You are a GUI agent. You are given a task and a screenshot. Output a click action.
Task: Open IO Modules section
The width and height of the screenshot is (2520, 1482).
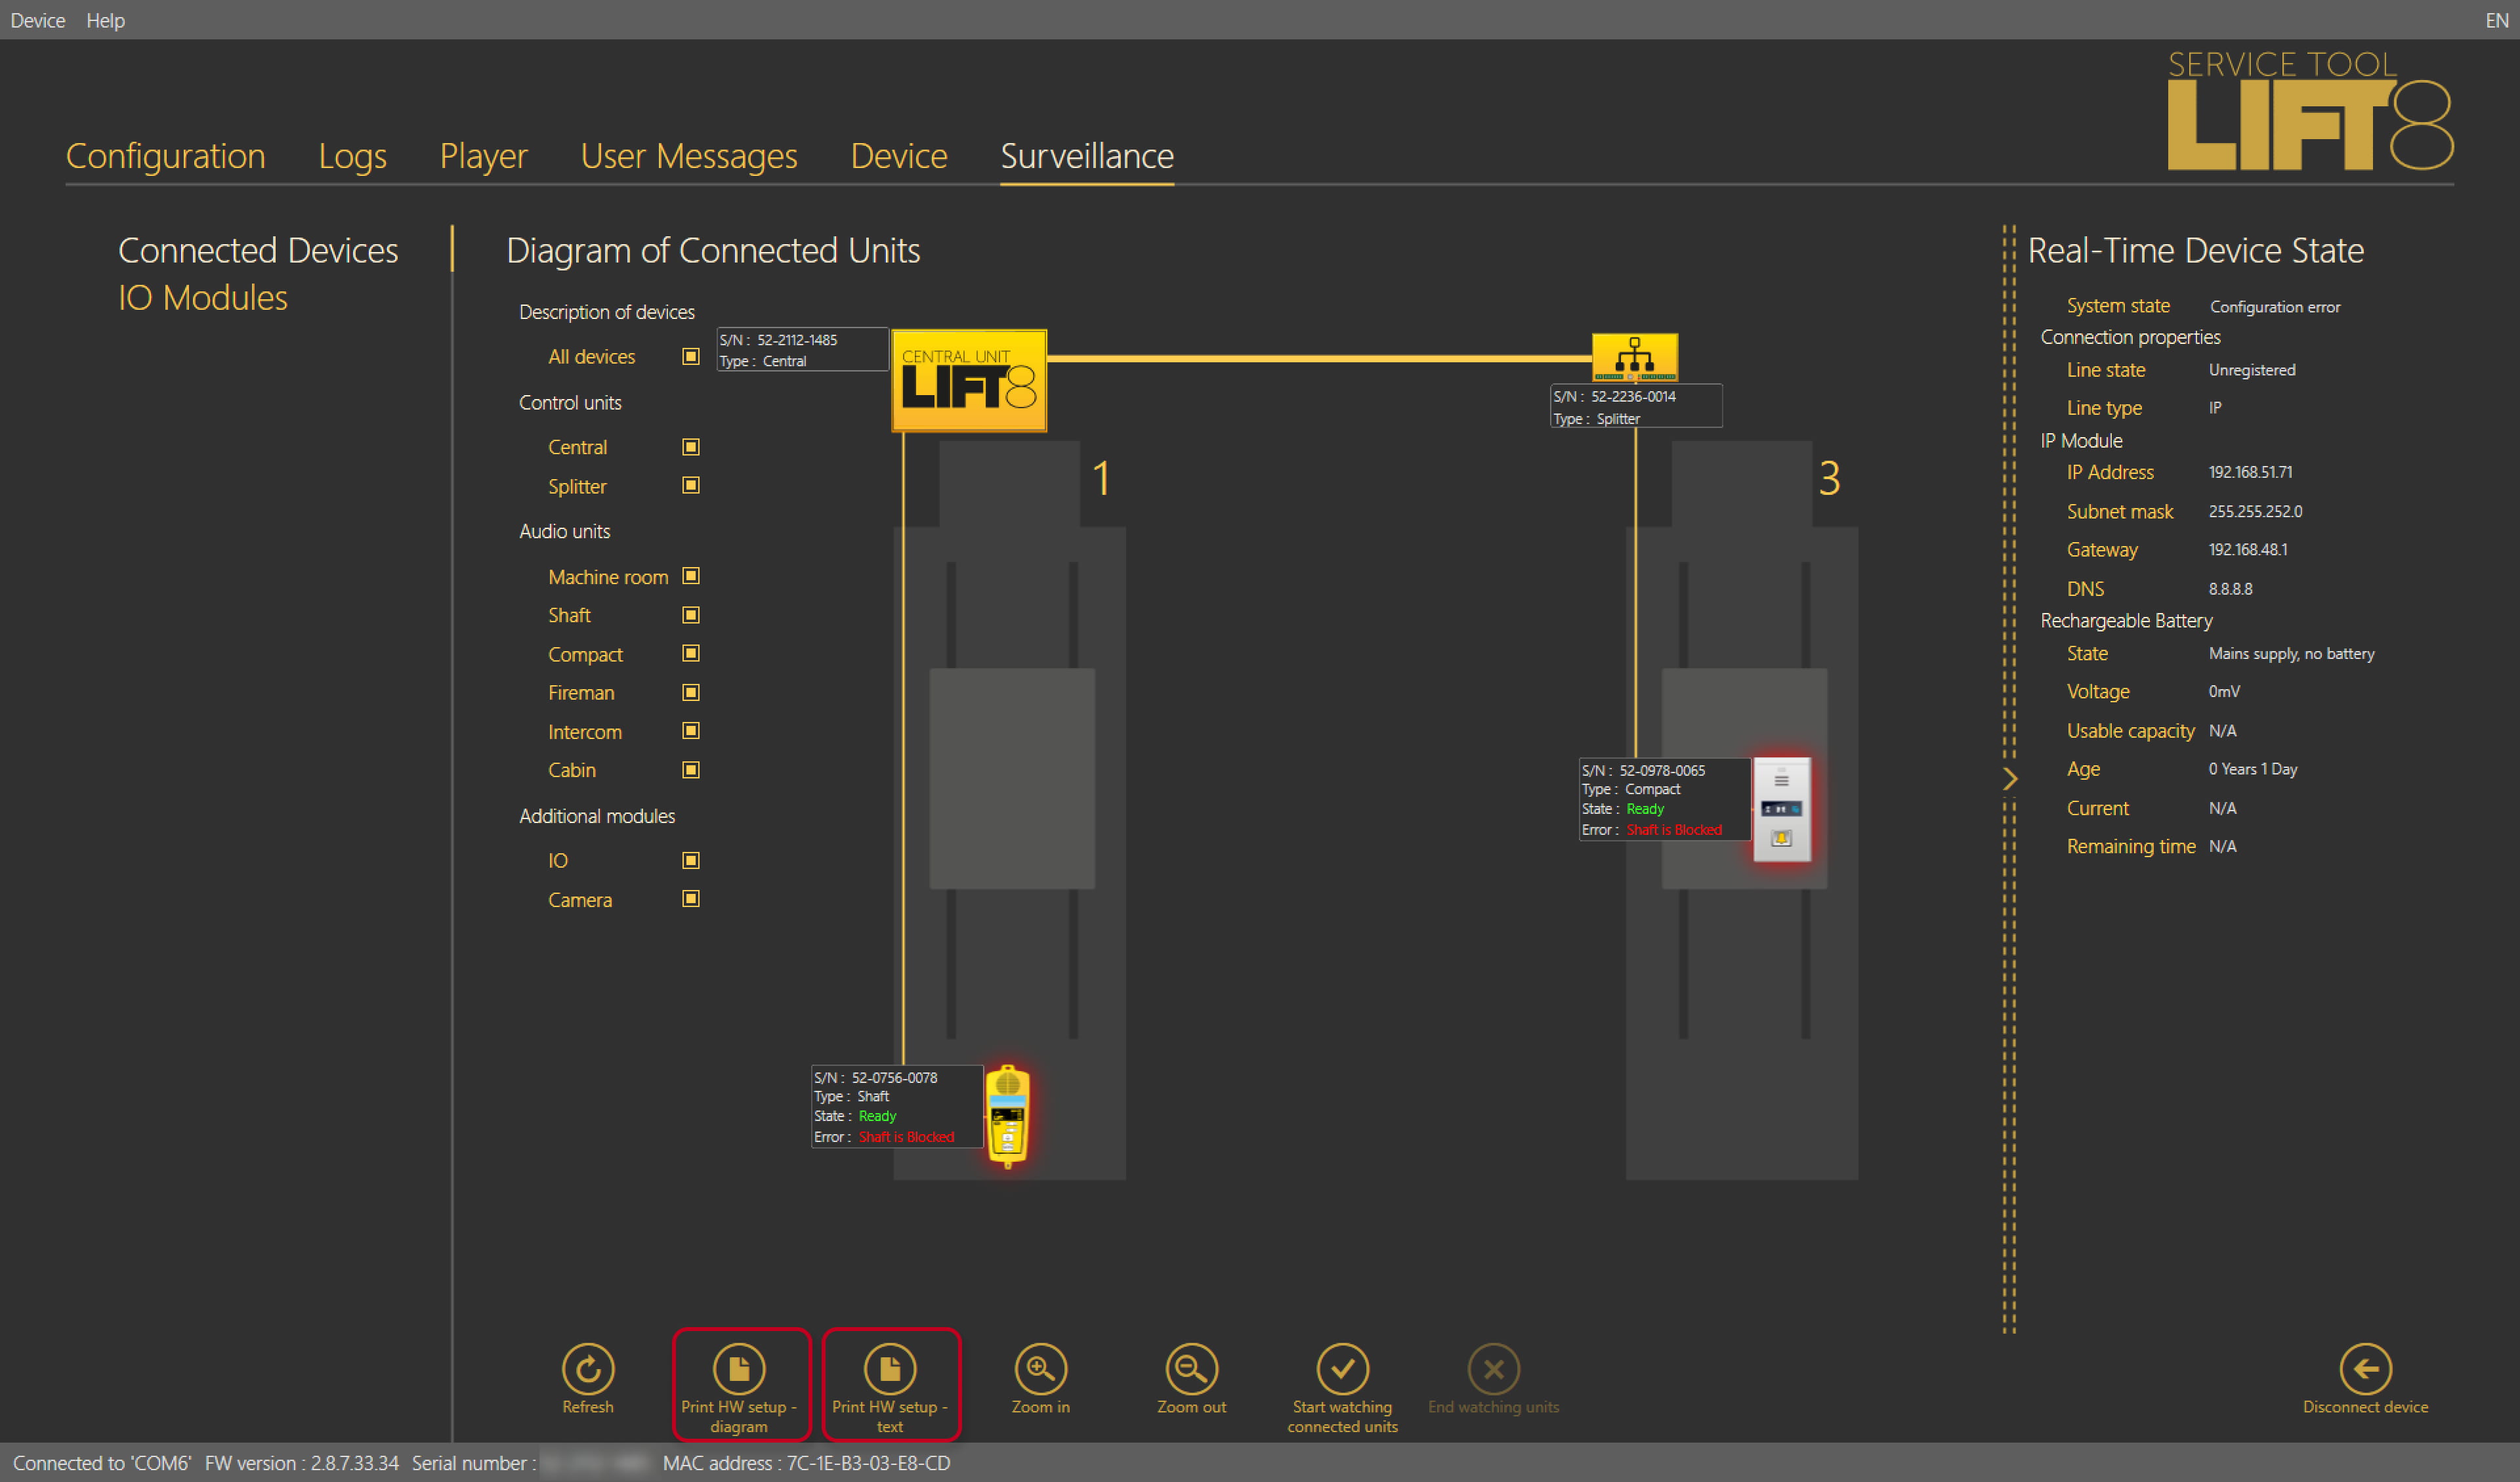click(x=203, y=298)
